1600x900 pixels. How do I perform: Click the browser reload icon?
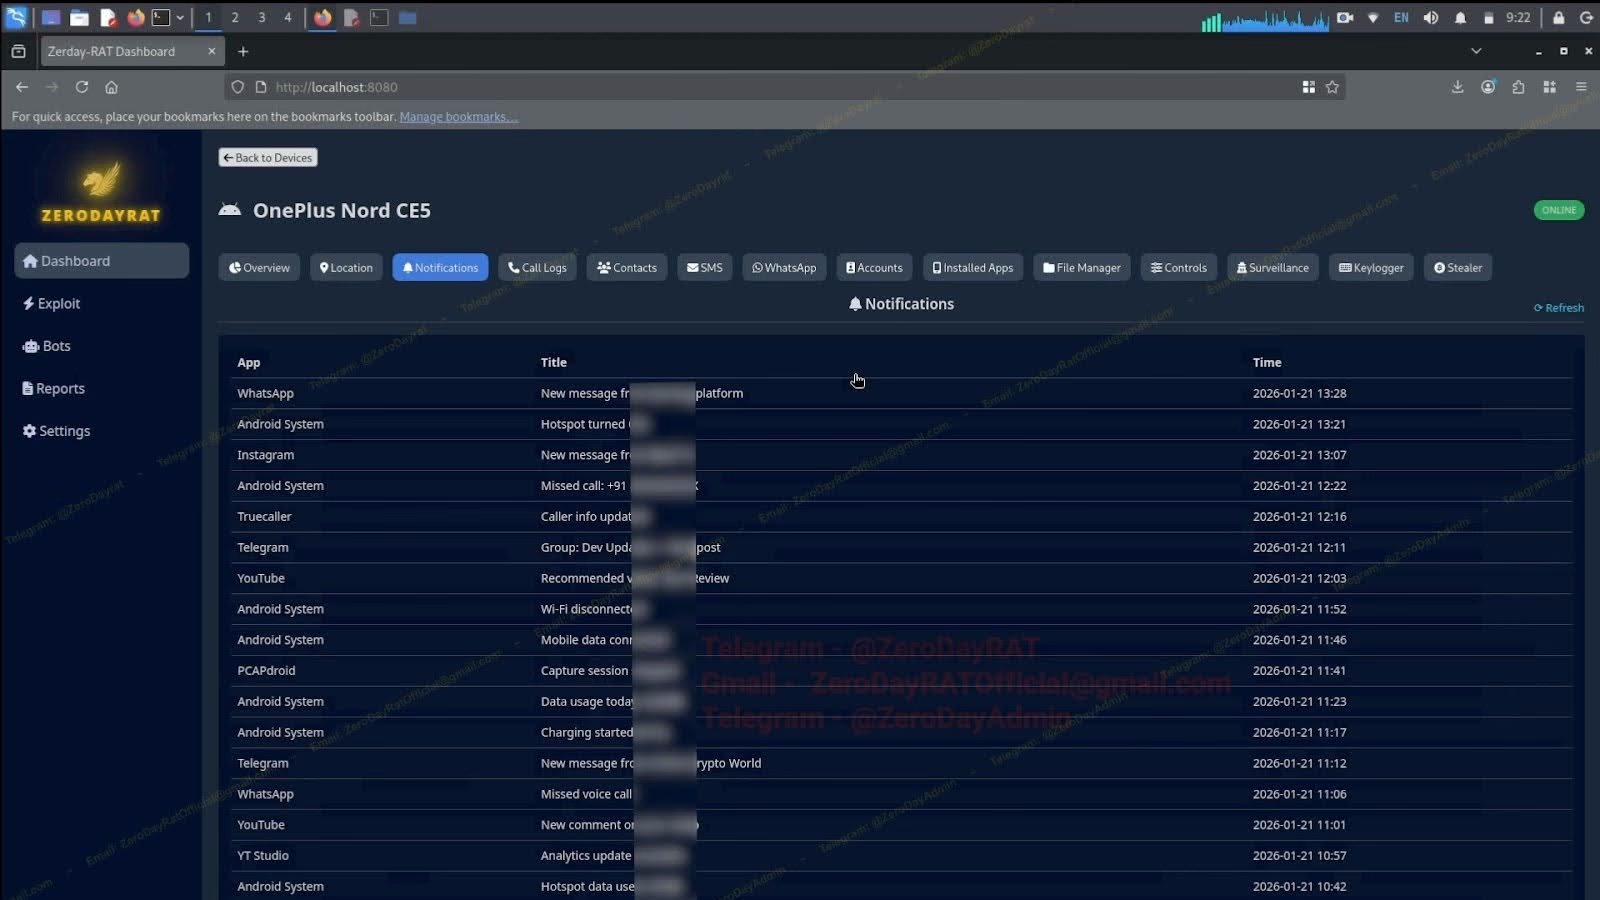(x=82, y=87)
